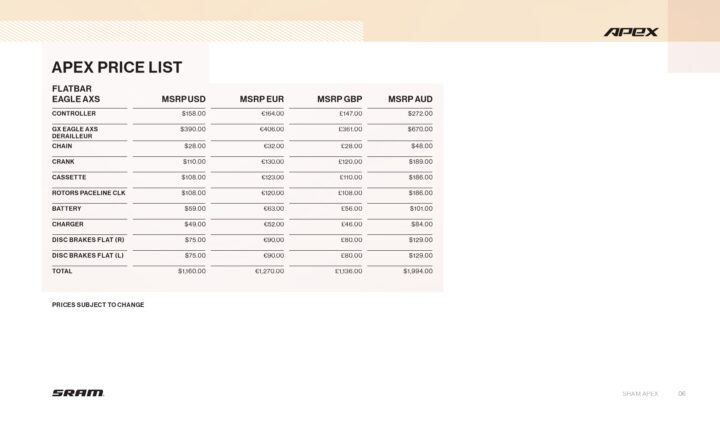Select the ROTORS PACELINE CLK row label
The height and width of the screenshot is (438, 720).
tap(89, 192)
